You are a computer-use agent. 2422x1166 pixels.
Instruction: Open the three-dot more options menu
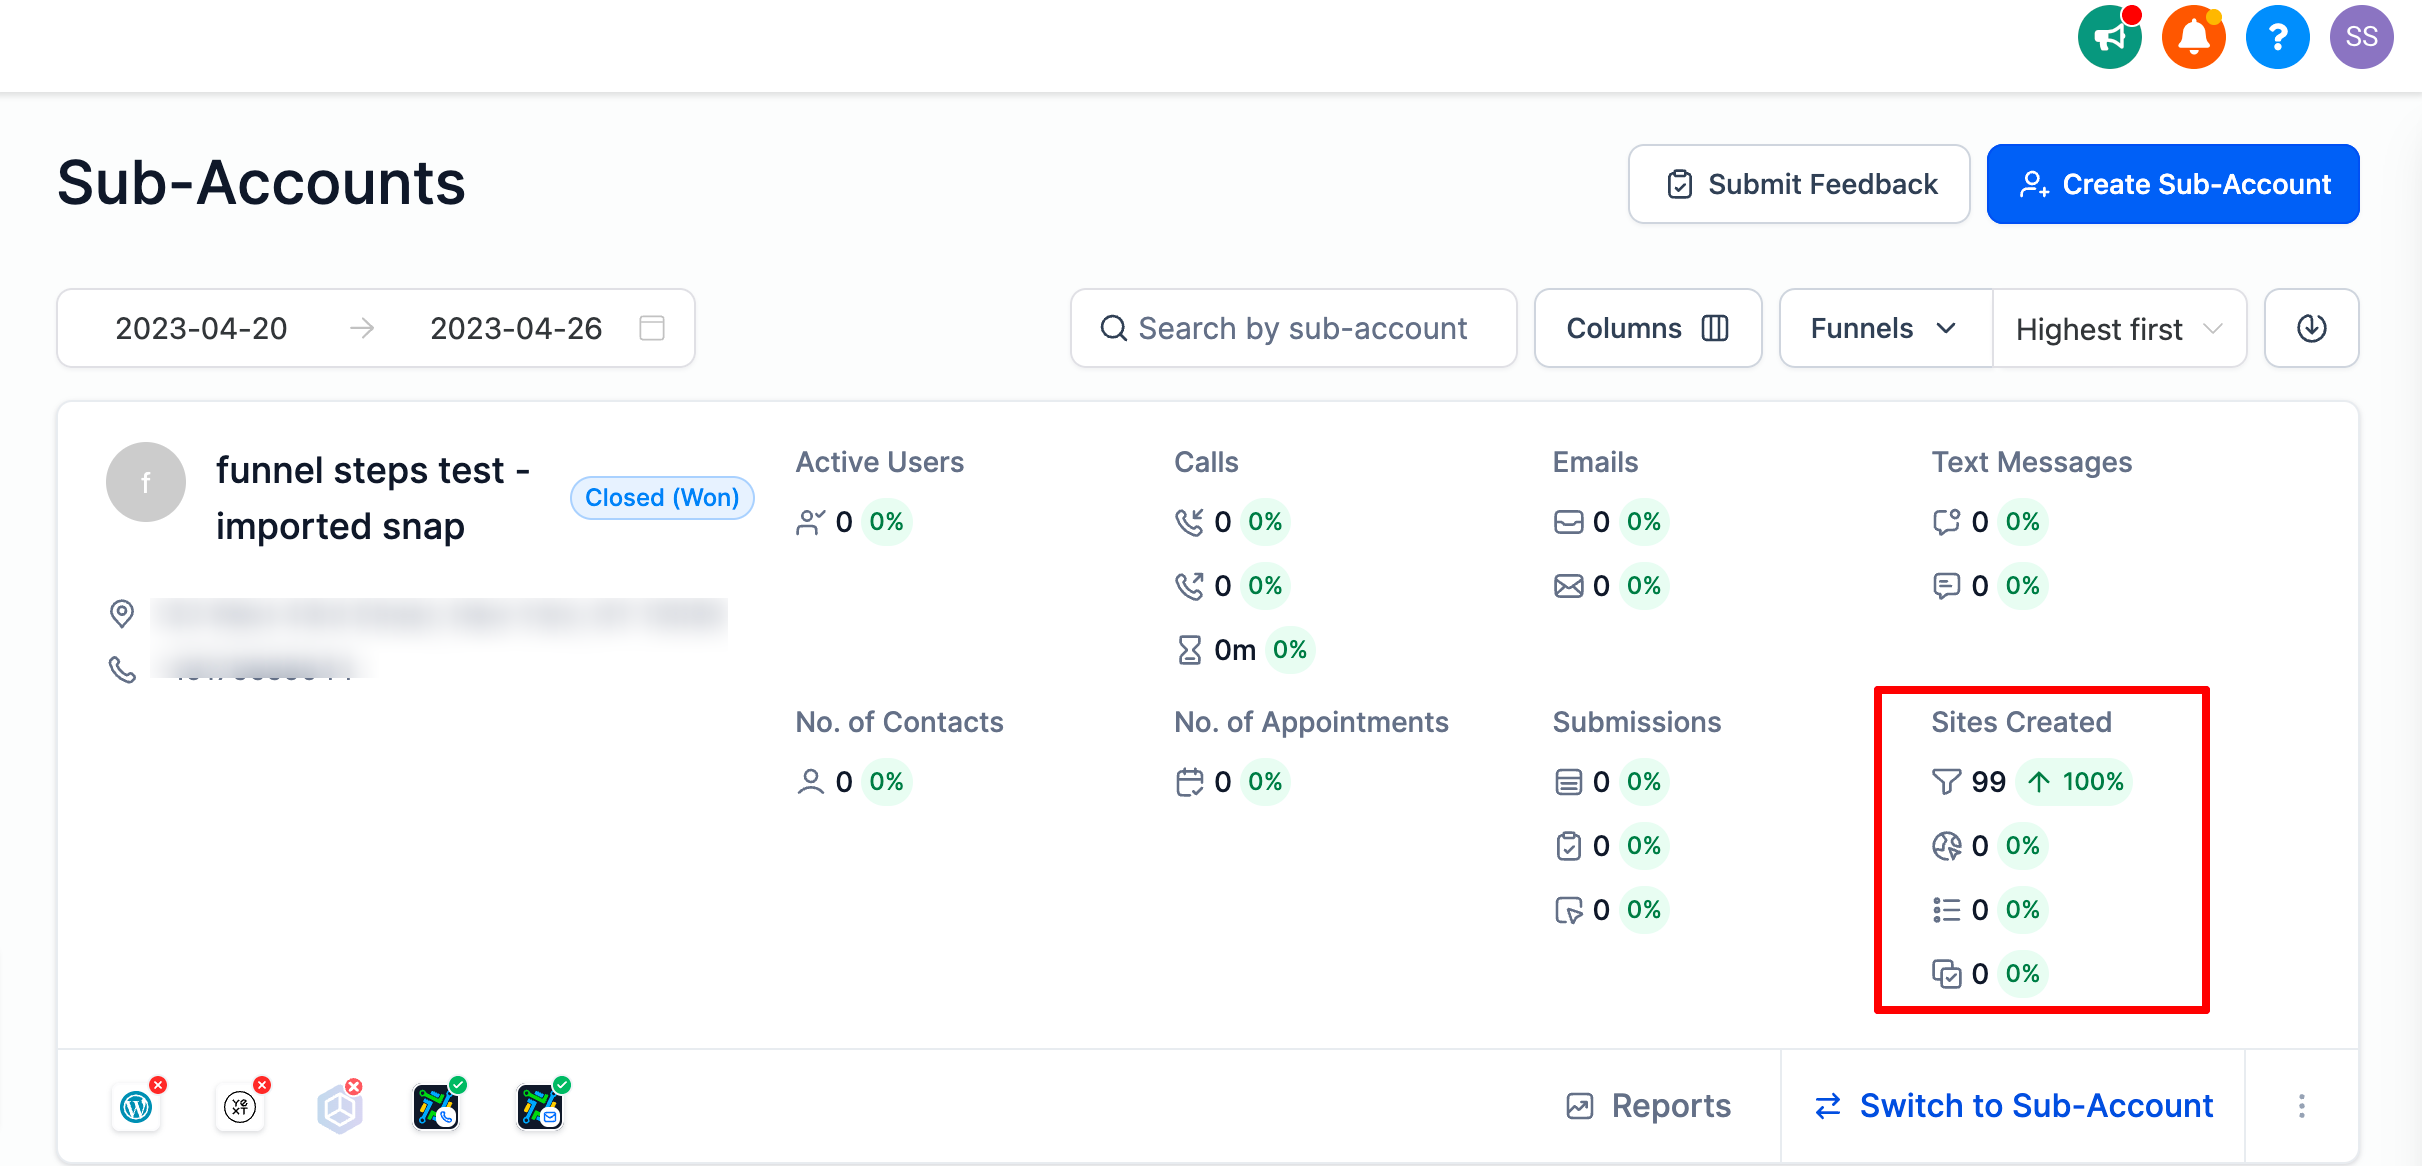pos(2301,1106)
